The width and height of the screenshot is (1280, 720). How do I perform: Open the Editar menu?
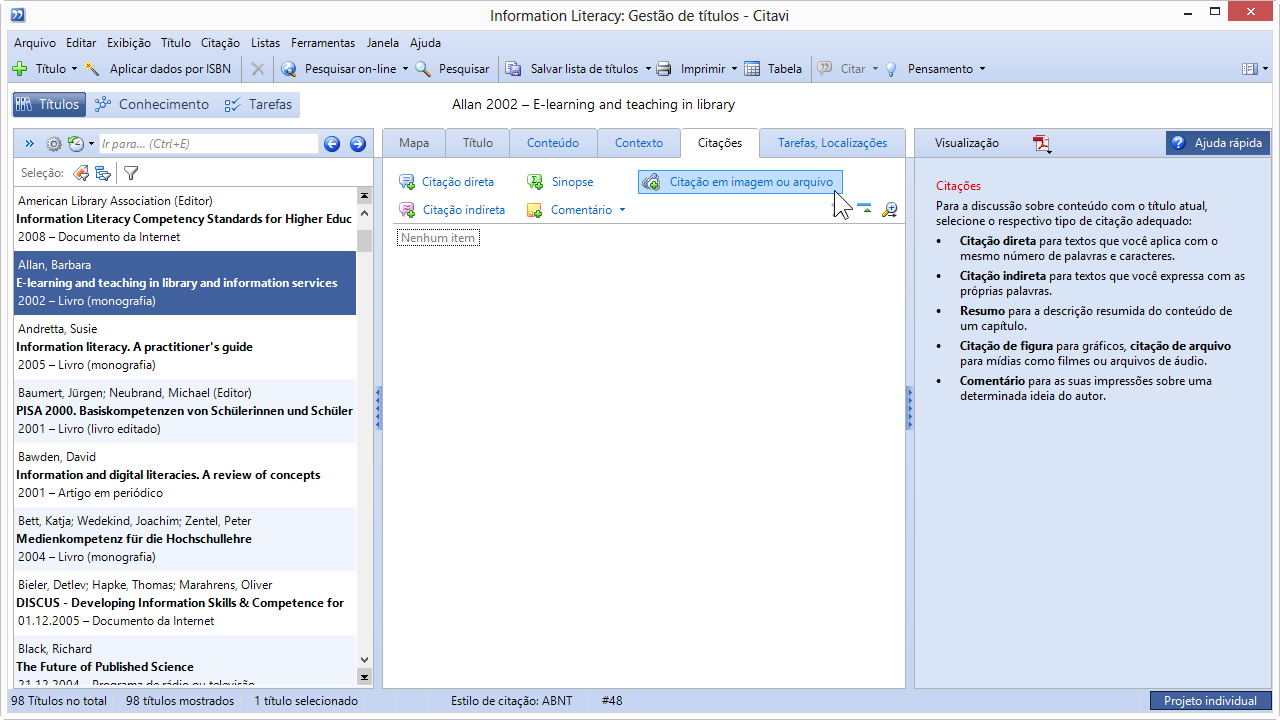point(81,43)
